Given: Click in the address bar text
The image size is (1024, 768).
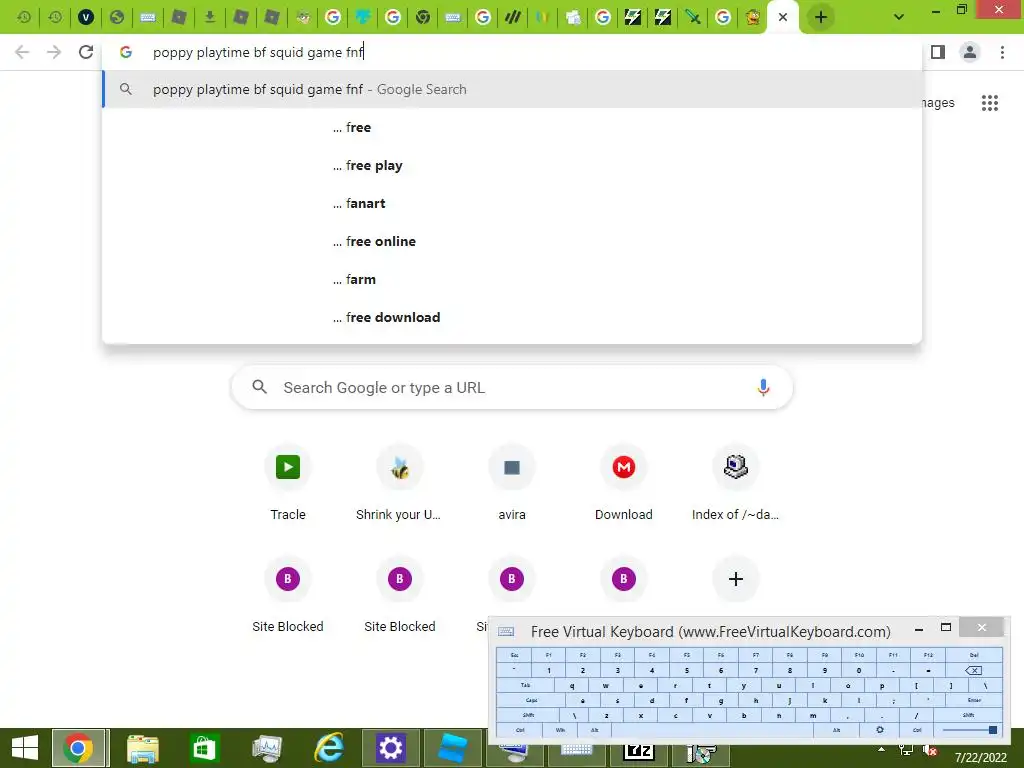Looking at the screenshot, I should pyautogui.click(x=258, y=52).
